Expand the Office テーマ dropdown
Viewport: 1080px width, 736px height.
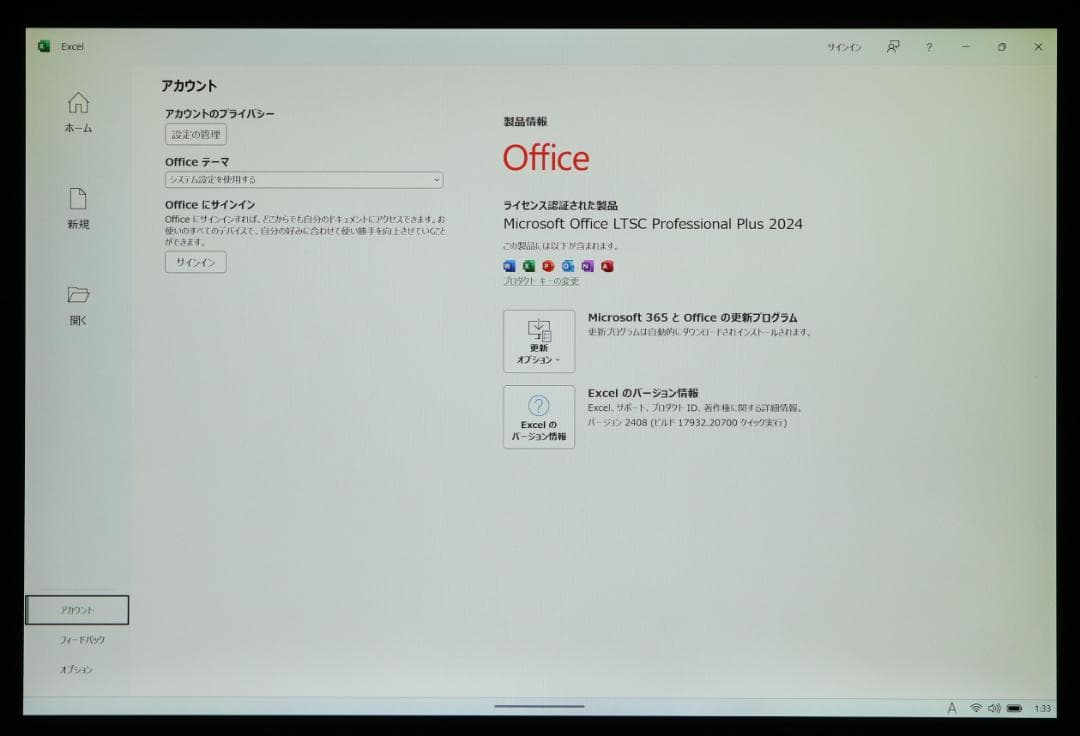pos(304,180)
